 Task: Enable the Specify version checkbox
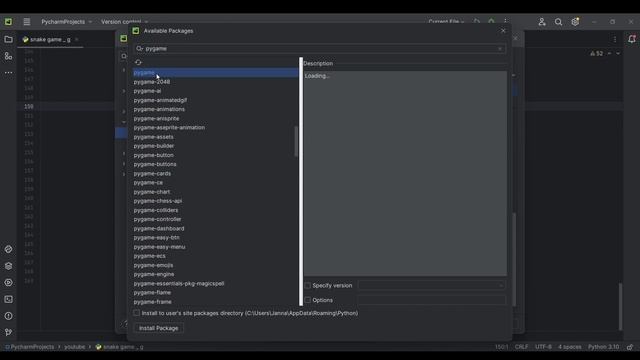pyautogui.click(x=307, y=285)
